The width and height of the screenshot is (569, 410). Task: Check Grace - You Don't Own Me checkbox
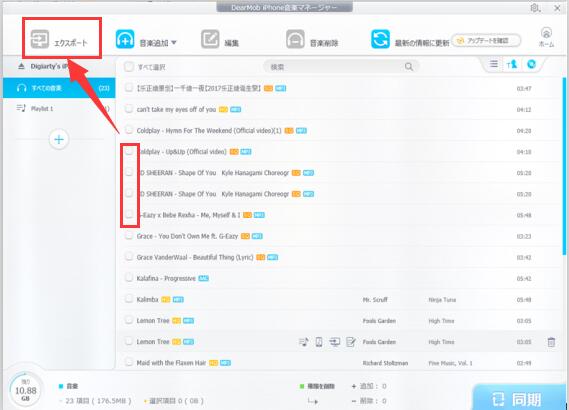pyautogui.click(x=128, y=235)
